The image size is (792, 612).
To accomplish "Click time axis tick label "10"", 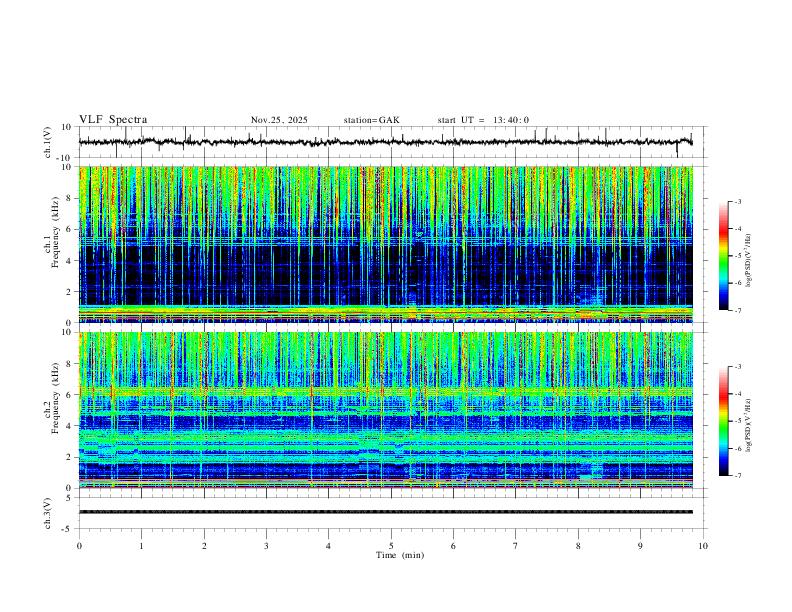I will tap(703, 546).
